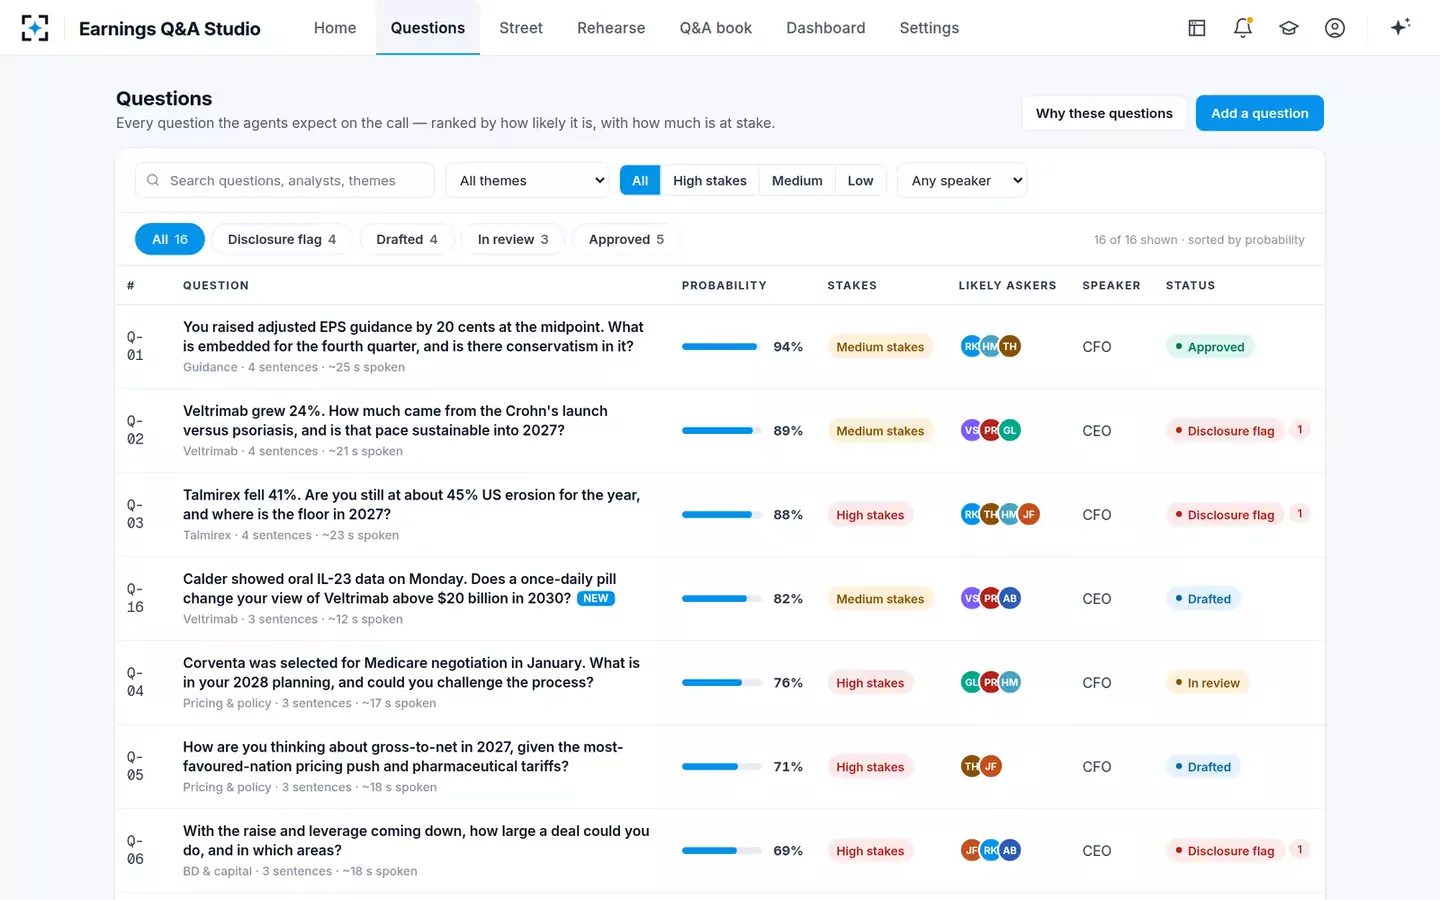
Task: Select the High stakes filter segment
Action: [710, 181]
